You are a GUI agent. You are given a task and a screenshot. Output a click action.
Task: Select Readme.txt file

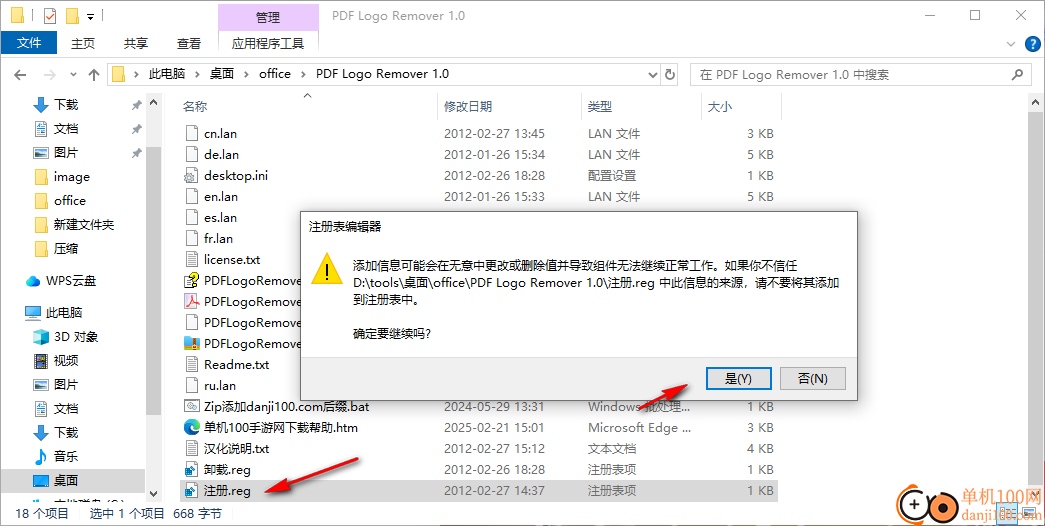[x=237, y=365]
